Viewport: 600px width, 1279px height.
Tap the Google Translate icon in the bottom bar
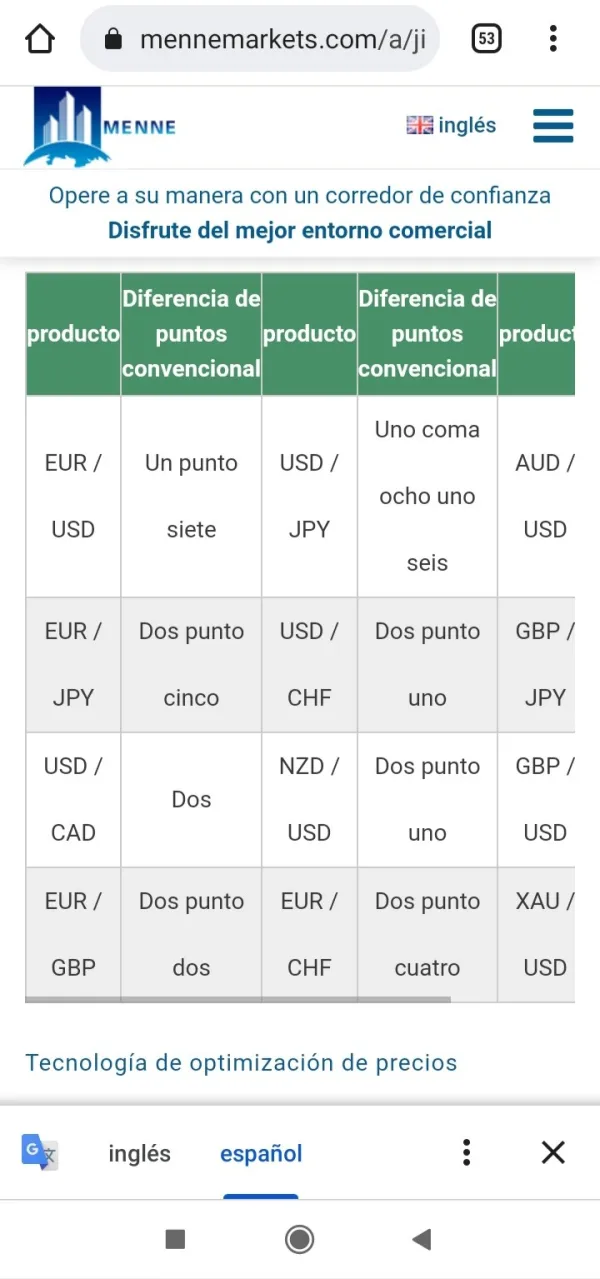pyautogui.click(x=38, y=1152)
